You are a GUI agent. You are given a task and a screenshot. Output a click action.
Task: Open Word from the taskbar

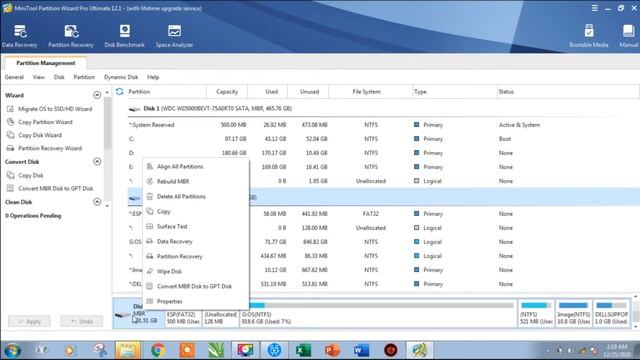tap(361, 350)
